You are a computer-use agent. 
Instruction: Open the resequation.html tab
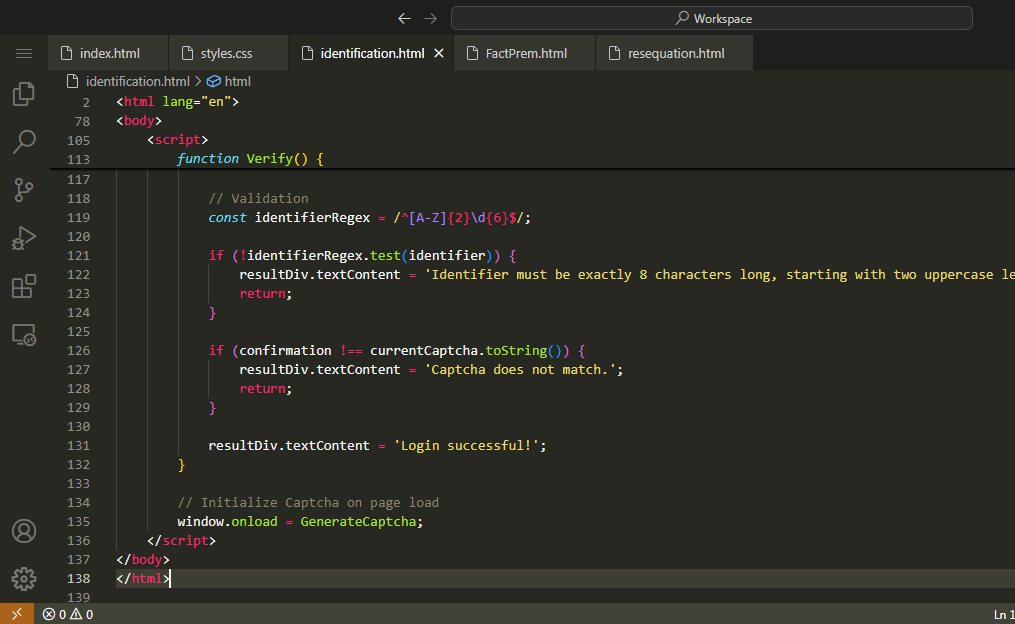[x=675, y=53]
